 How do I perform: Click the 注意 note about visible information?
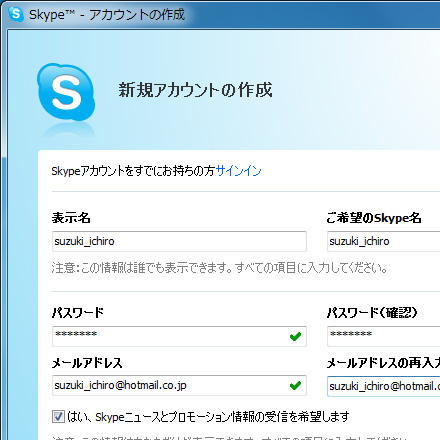[x=219, y=268]
